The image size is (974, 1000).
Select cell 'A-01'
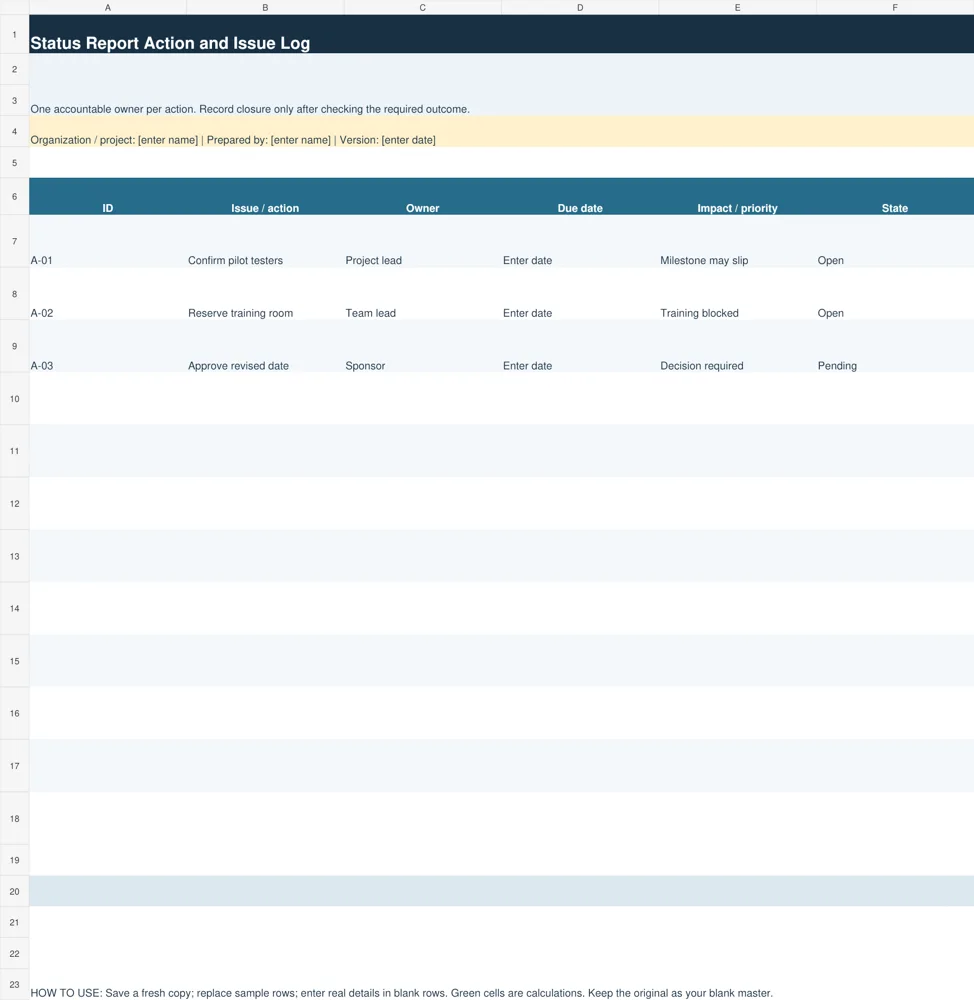tap(108, 241)
